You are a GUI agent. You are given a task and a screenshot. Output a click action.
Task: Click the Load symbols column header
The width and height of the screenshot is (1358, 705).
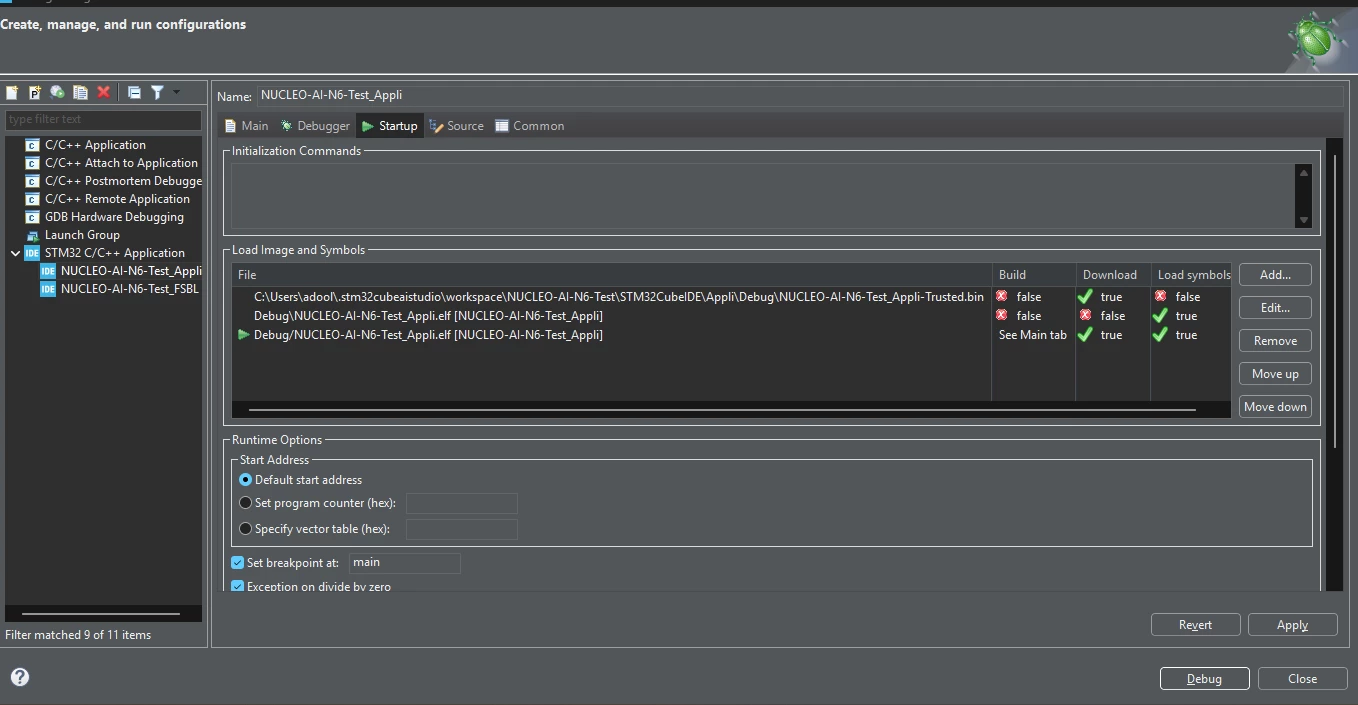pos(1192,275)
